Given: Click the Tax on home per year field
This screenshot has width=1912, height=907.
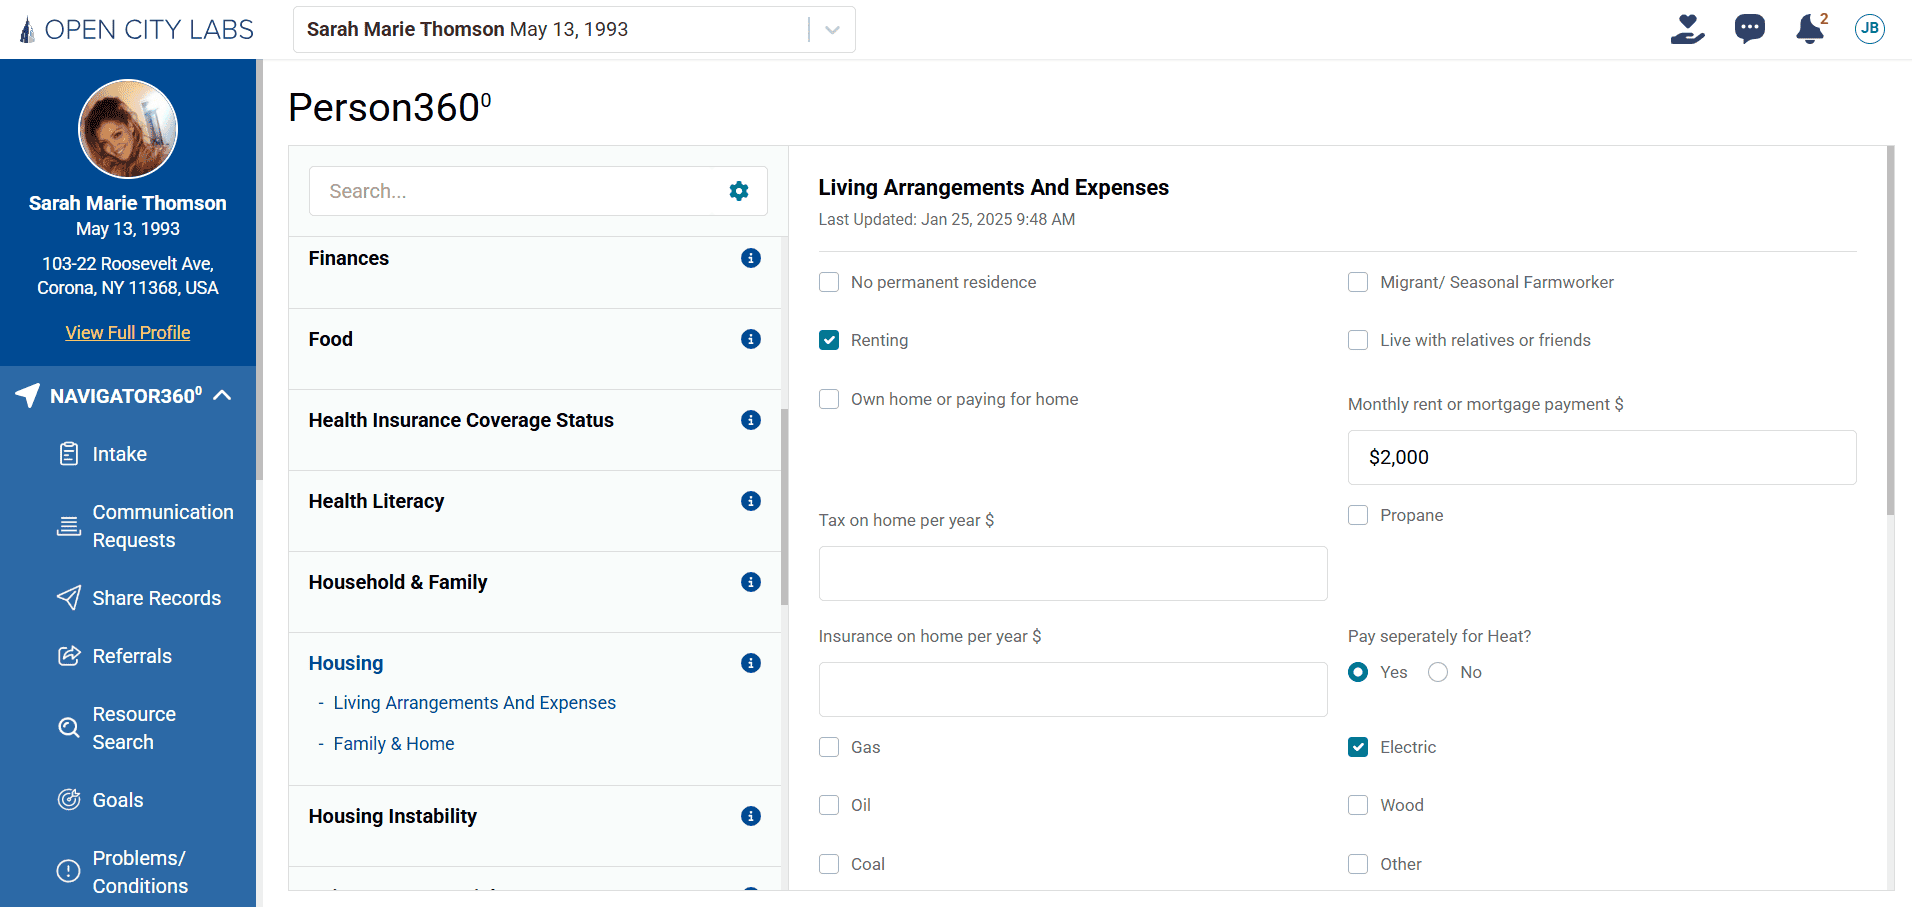Looking at the screenshot, I should point(1072,574).
